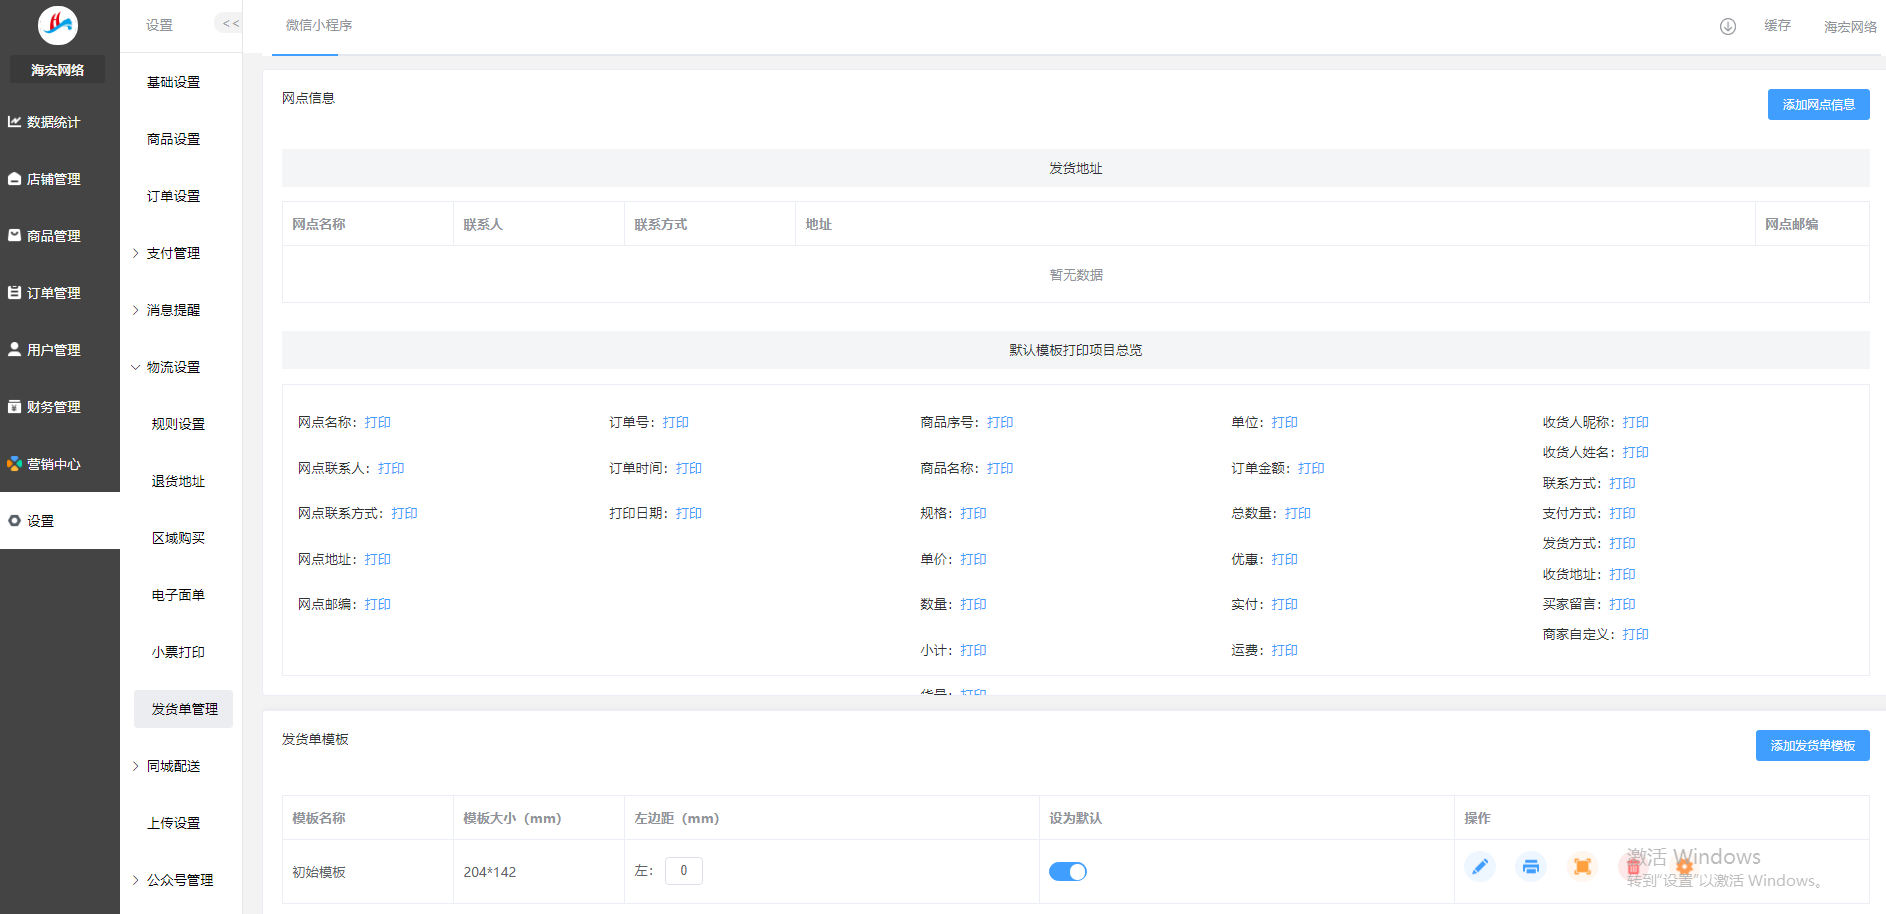
Task: Open 用户管理 in the sidebar
Action: click(60, 350)
